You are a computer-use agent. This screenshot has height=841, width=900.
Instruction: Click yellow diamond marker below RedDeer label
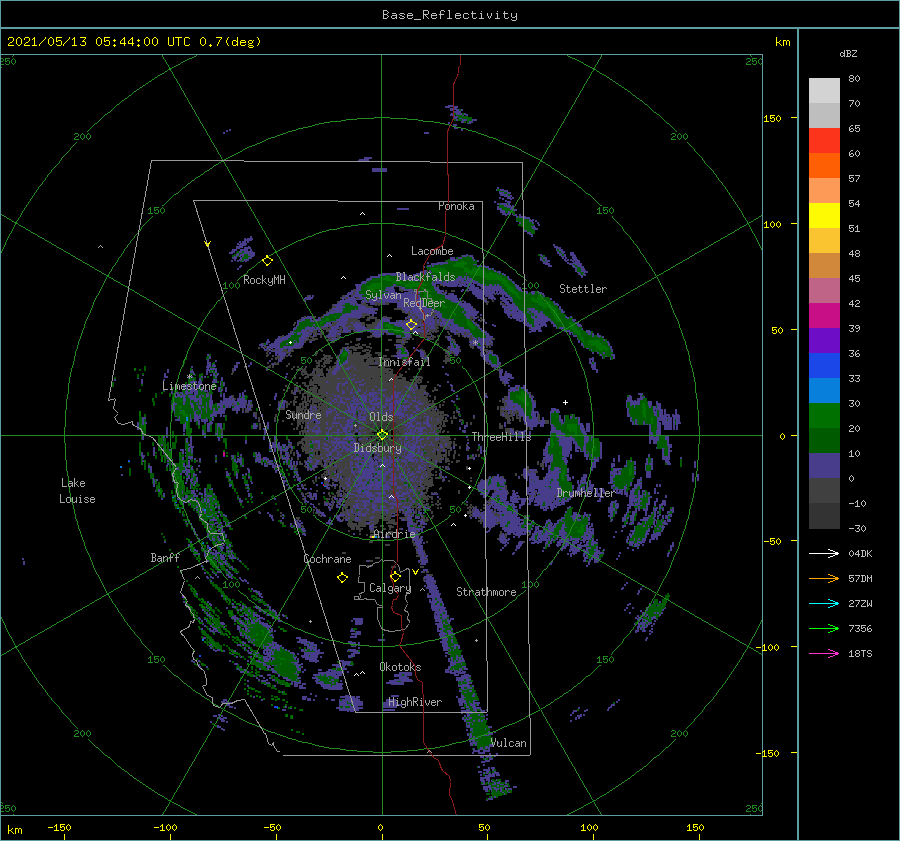(x=411, y=325)
